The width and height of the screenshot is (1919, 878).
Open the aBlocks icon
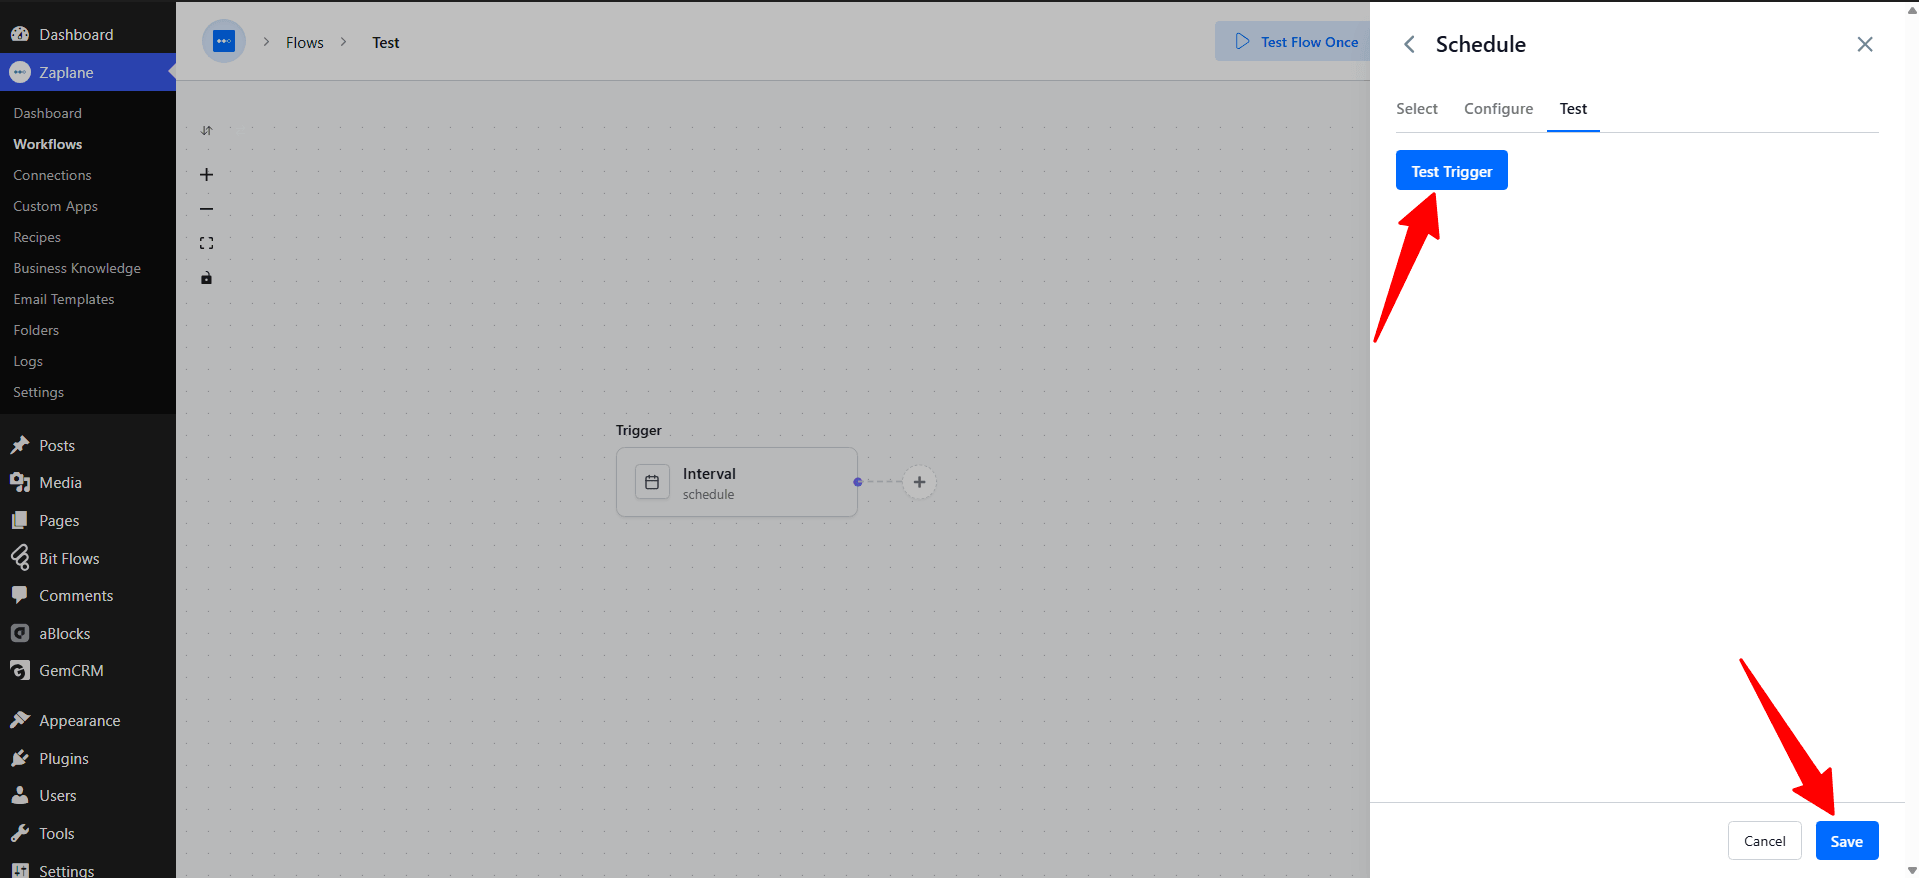tap(20, 633)
